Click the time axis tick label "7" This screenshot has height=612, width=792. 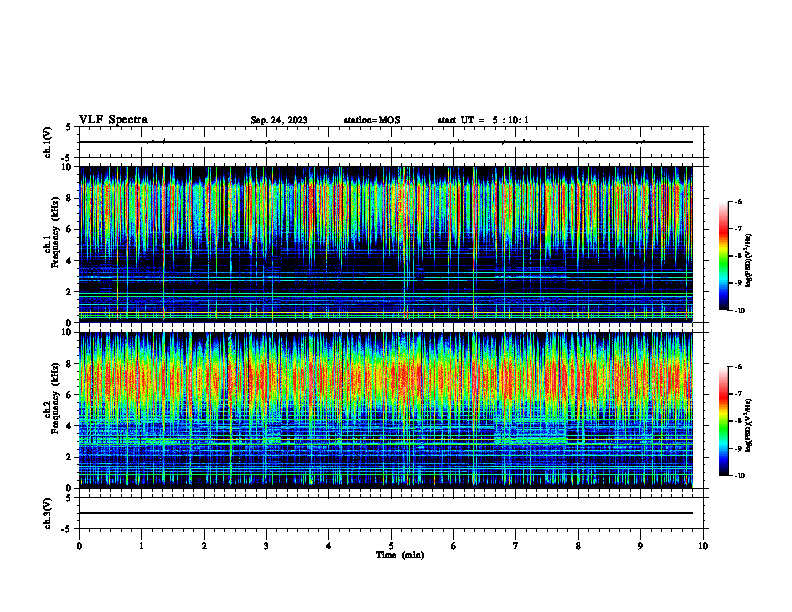pos(516,546)
